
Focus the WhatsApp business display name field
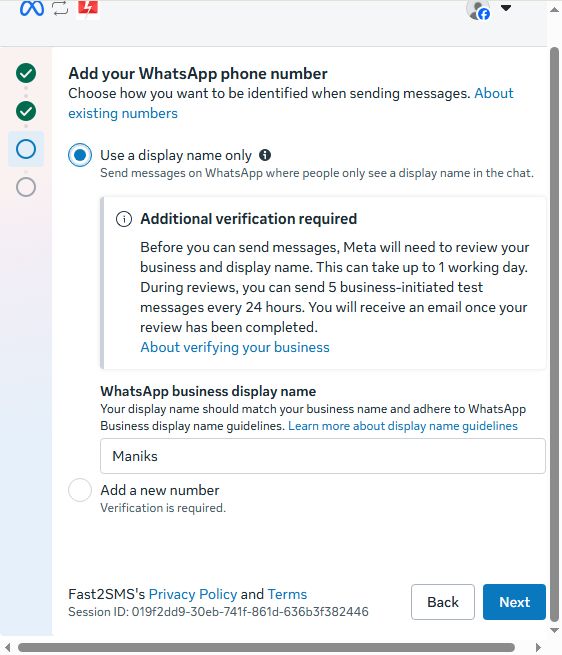323,456
